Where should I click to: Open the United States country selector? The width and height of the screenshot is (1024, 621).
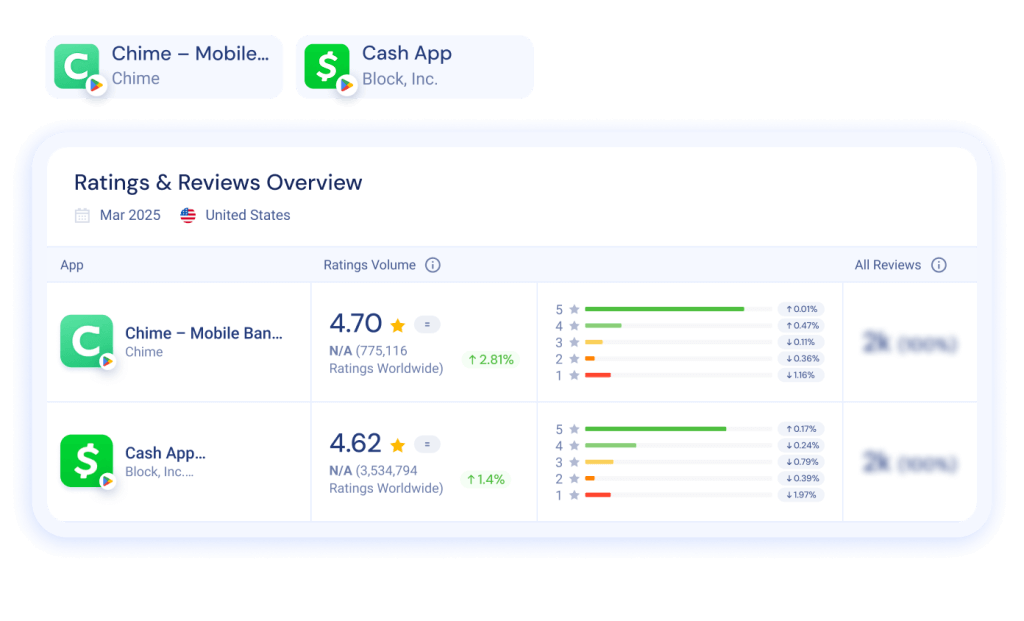(247, 215)
